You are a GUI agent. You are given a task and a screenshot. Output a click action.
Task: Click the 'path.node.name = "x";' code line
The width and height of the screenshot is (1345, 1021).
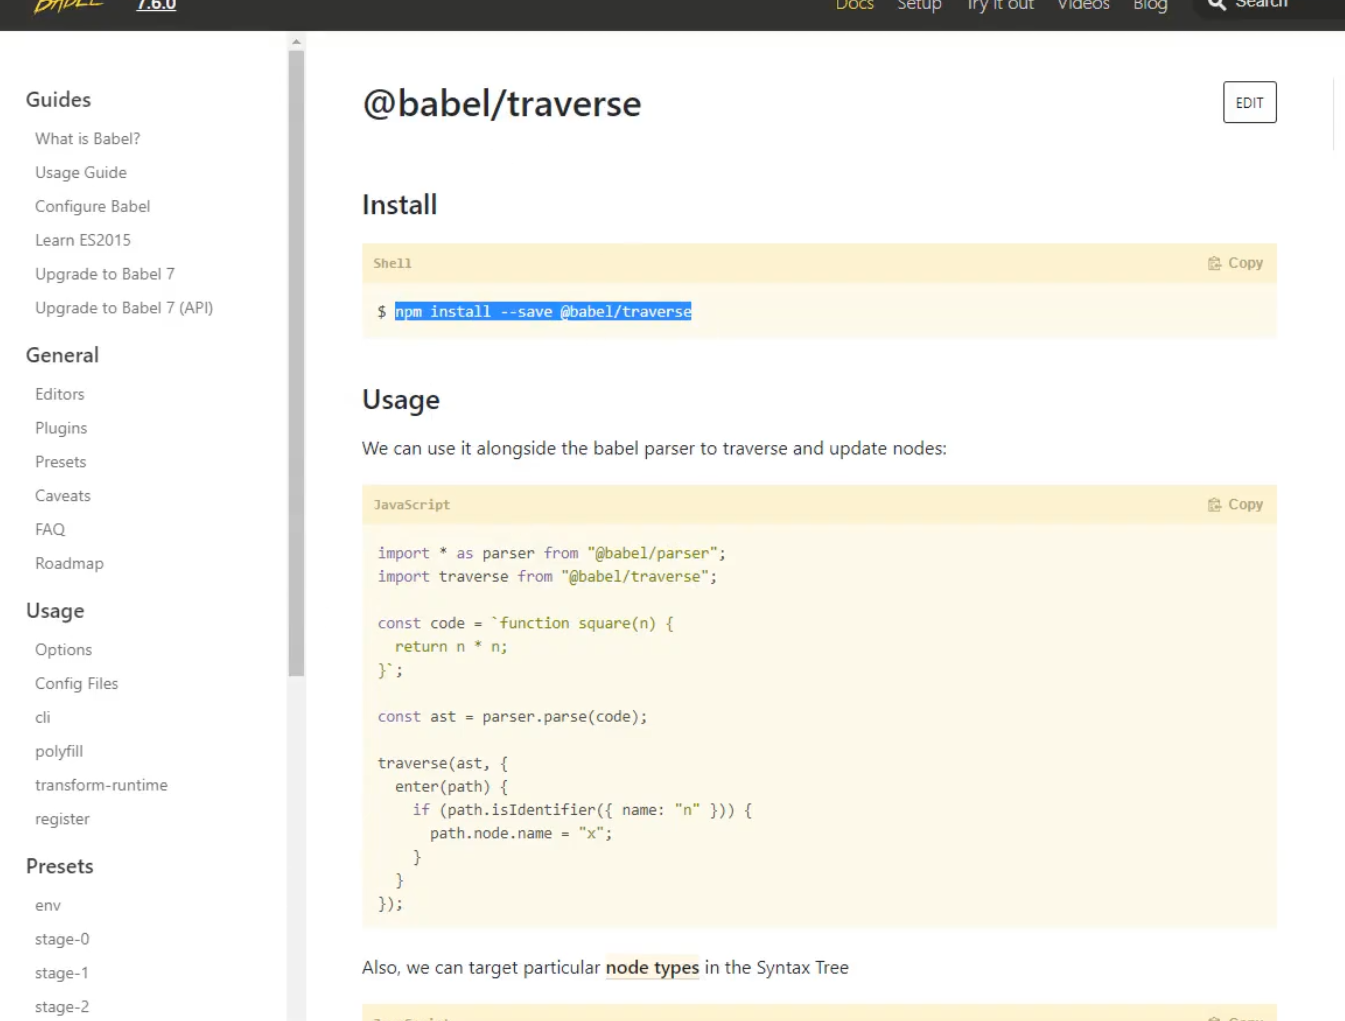pyautogui.click(x=521, y=834)
